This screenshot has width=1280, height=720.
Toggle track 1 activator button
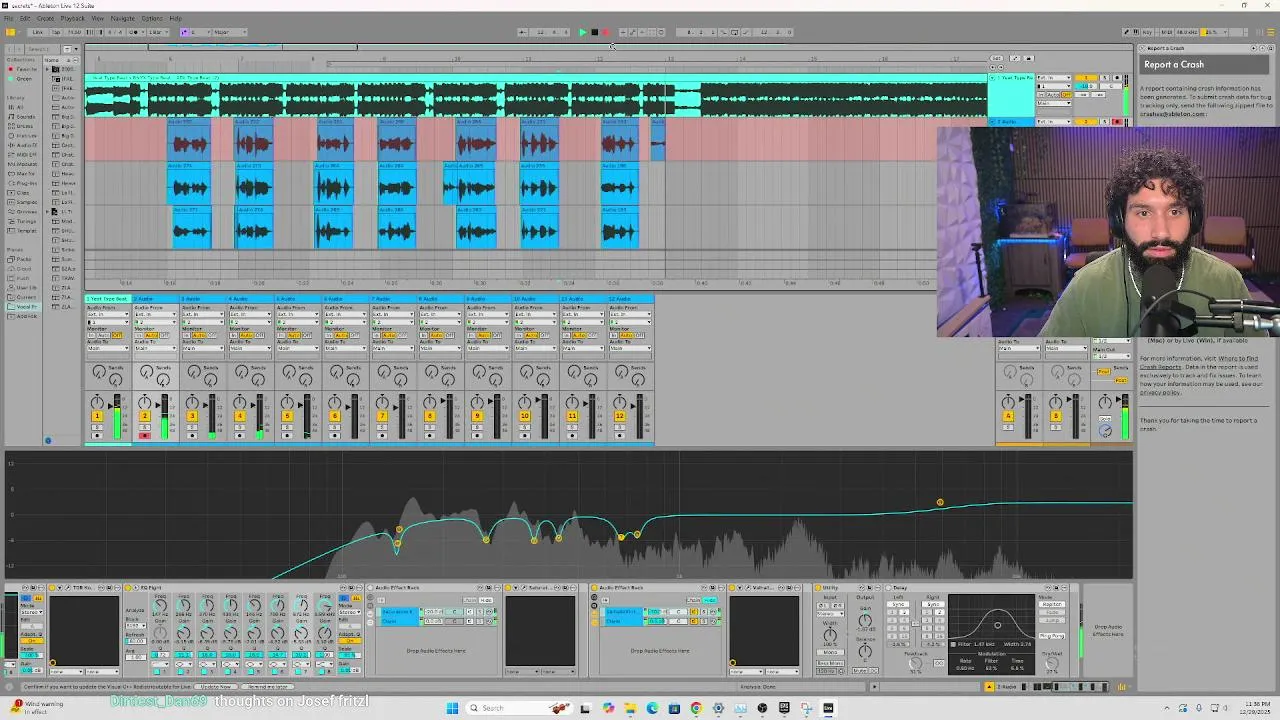point(97,416)
